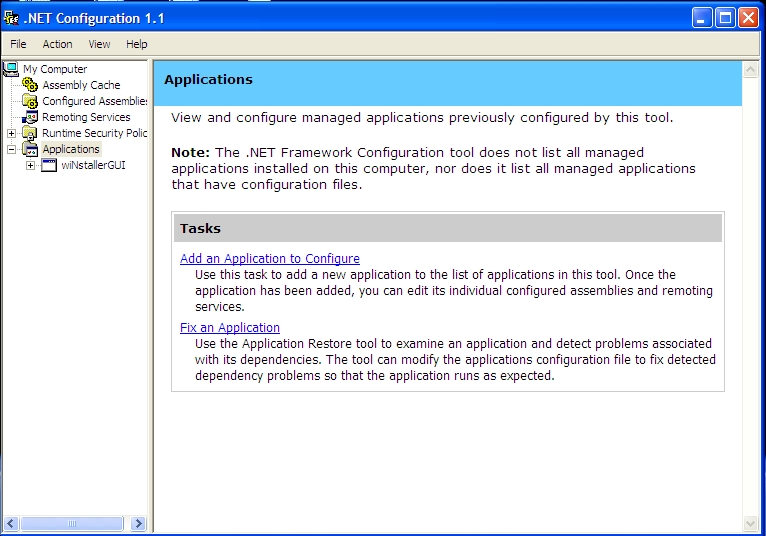The image size is (766, 536).
Task: Click the tree pane horizontal scrollbar thumb
Action: point(72,523)
